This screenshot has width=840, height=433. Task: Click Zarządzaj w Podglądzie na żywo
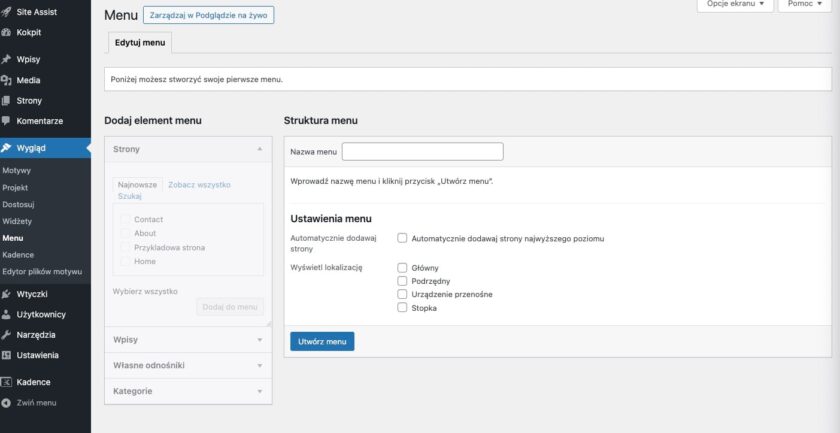[x=208, y=16]
